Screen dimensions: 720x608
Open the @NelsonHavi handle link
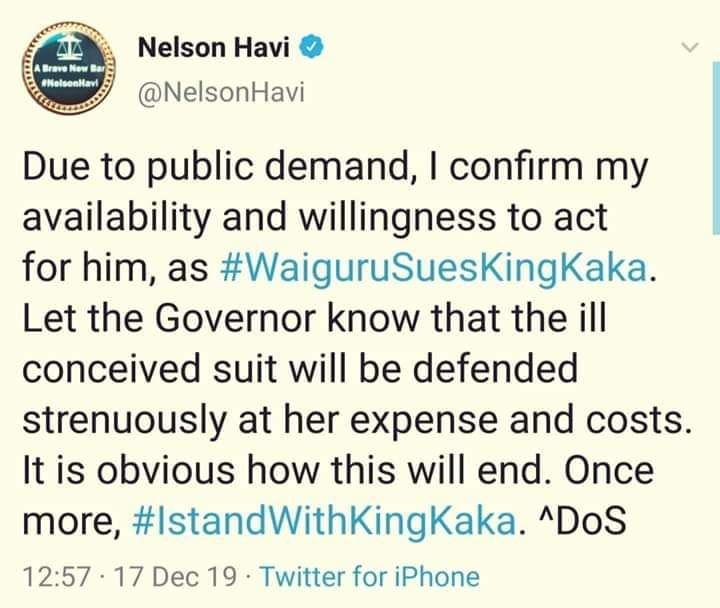coord(221,93)
